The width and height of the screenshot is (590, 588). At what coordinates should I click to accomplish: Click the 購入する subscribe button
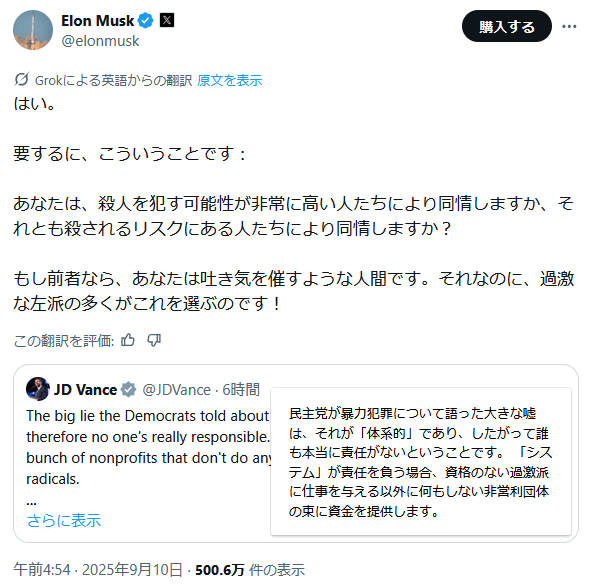point(506,26)
